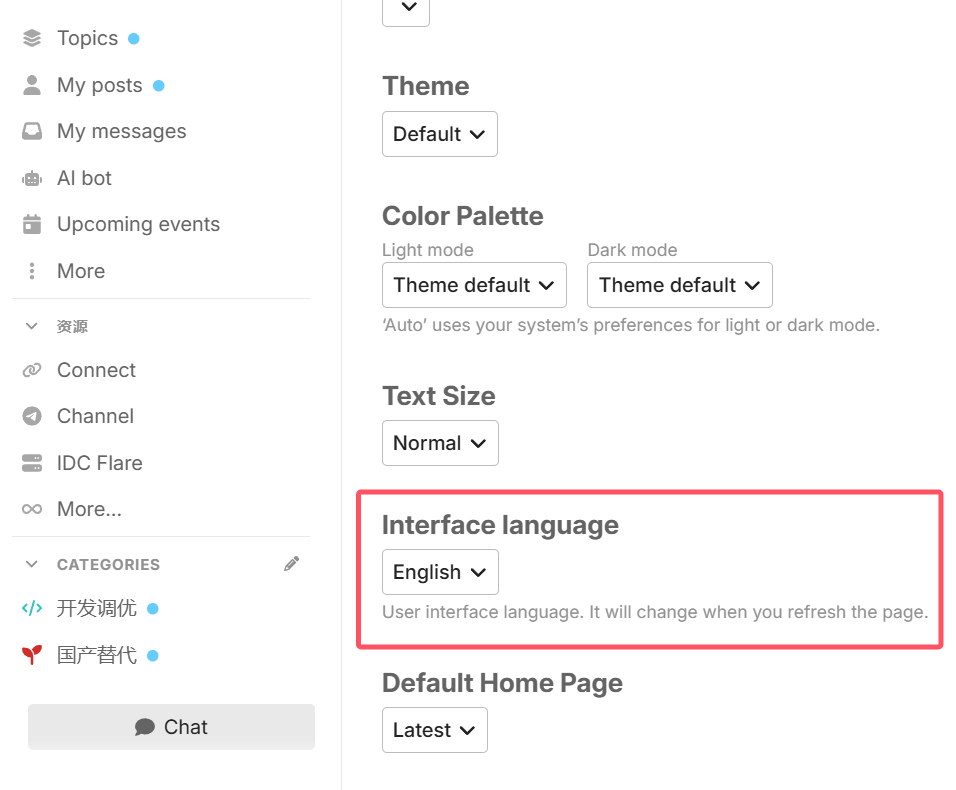956x790 pixels.
Task: Open the Interface language dropdown showing English
Action: 440,572
